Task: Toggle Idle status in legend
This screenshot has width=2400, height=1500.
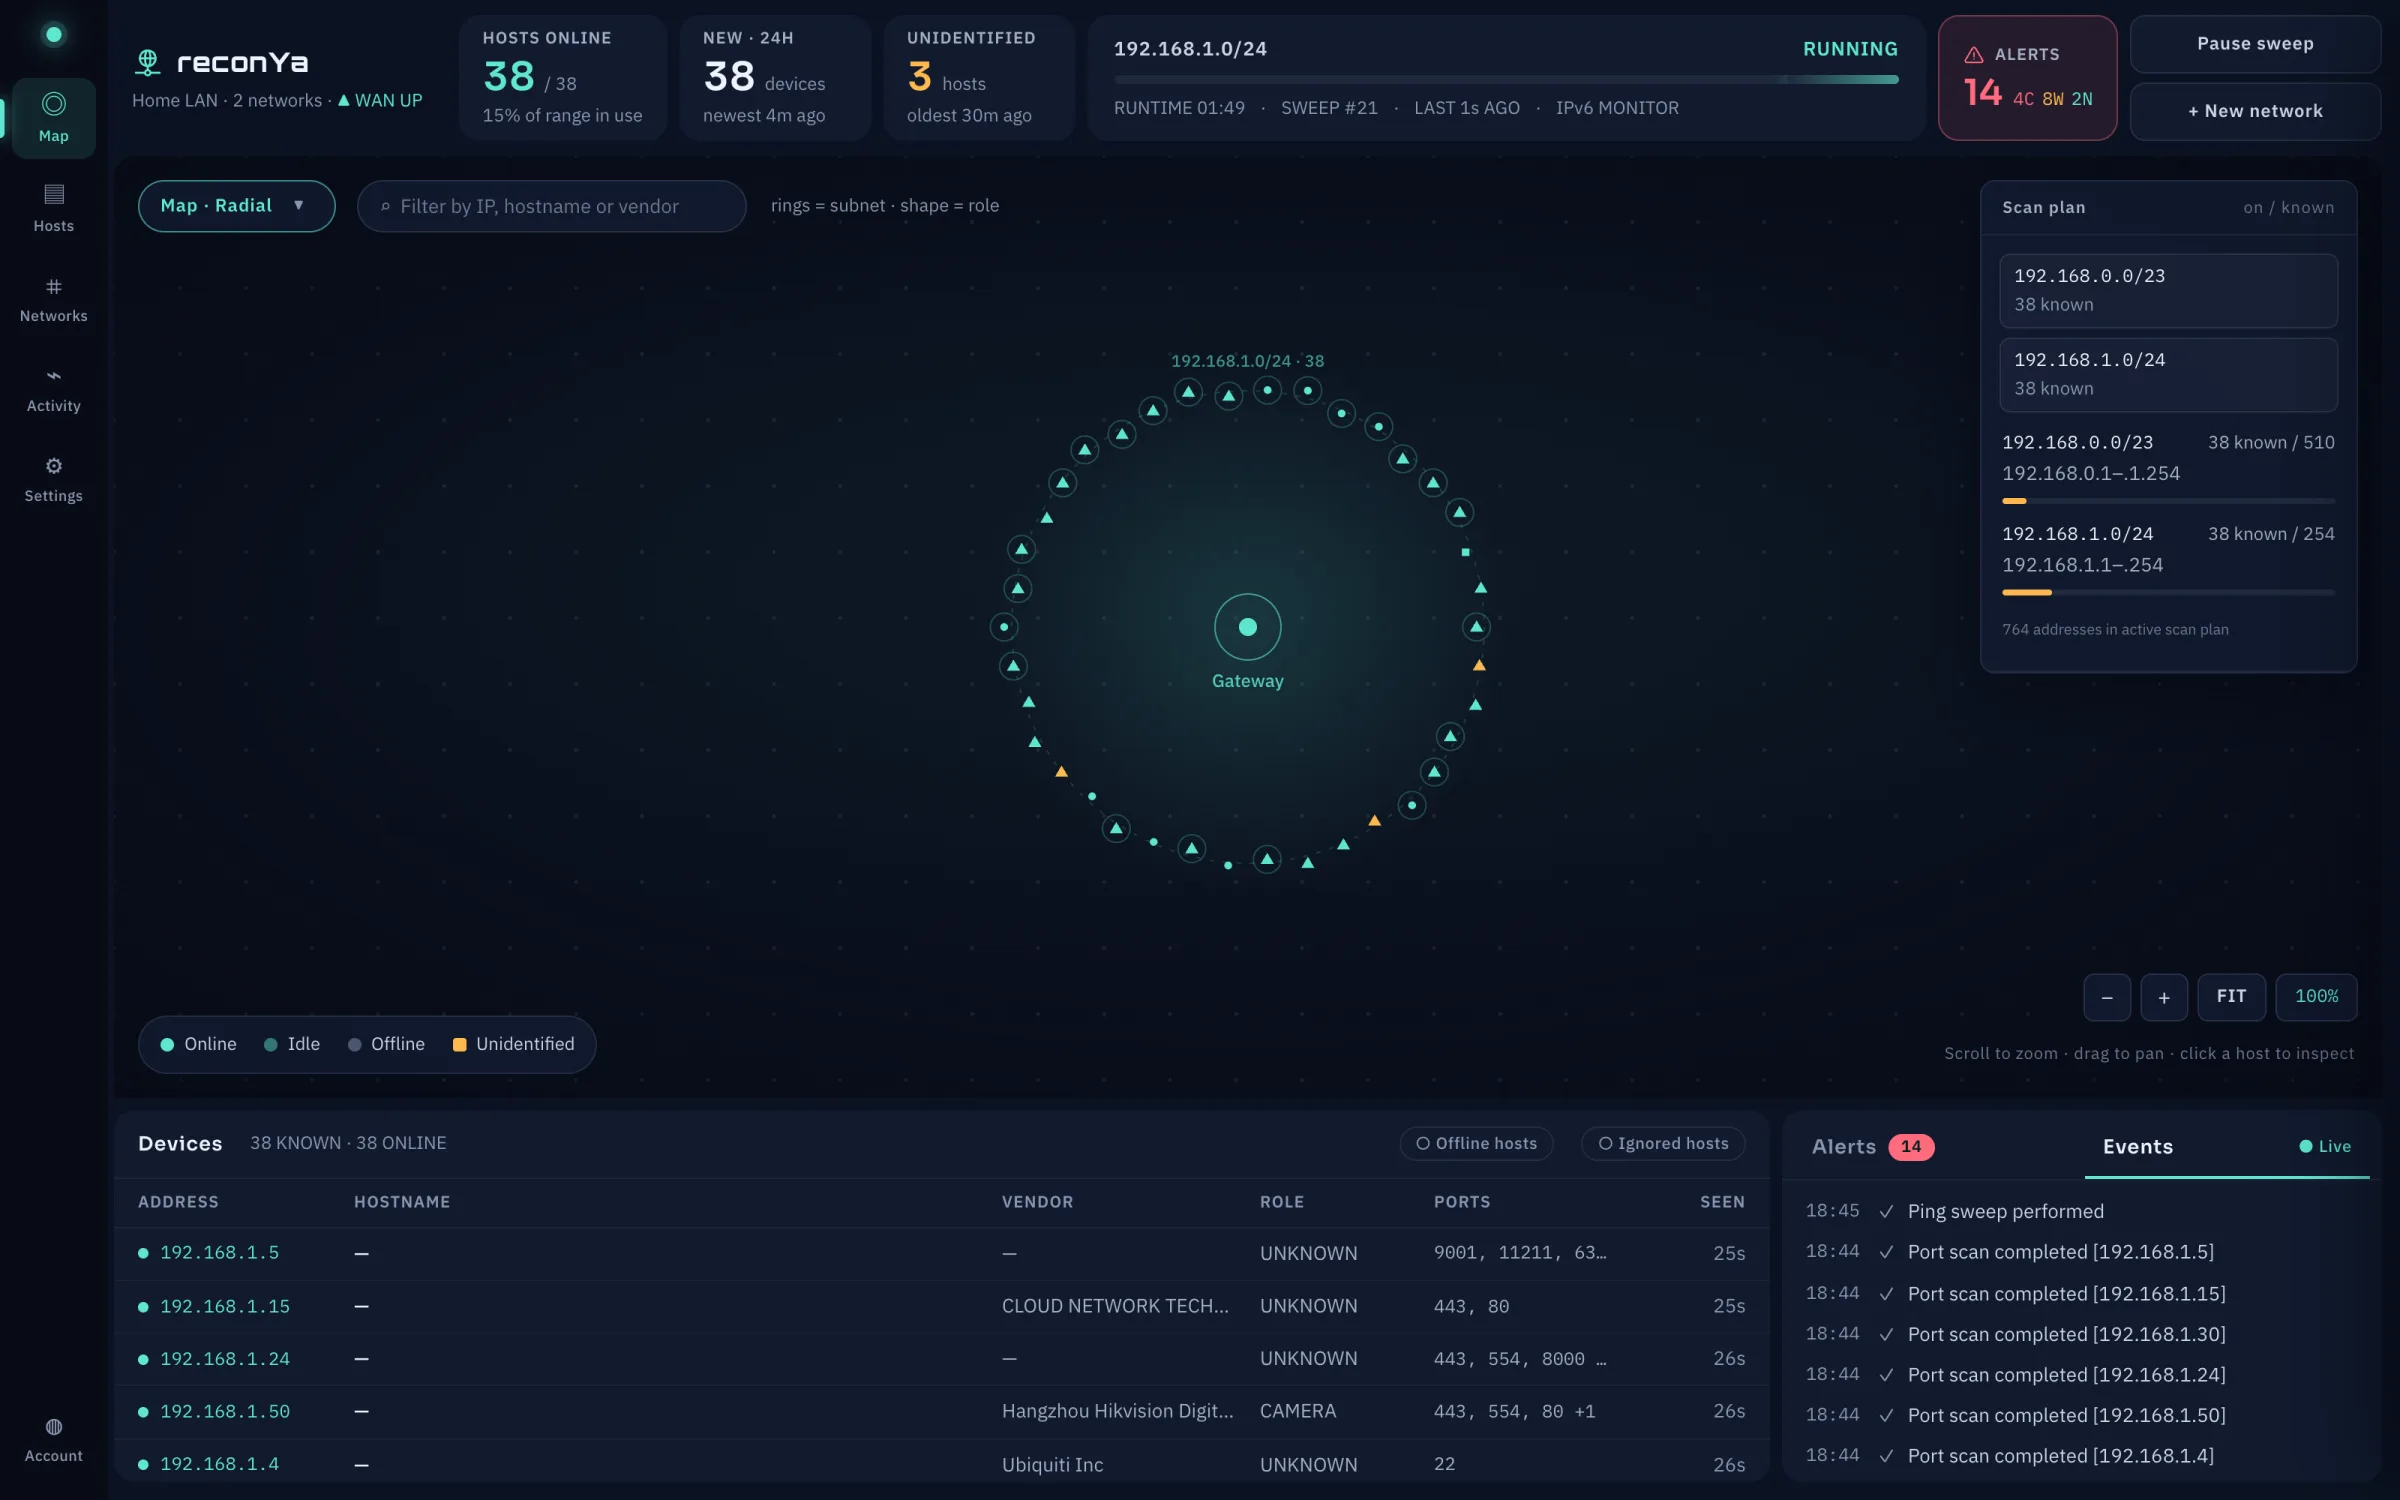Action: (292, 1044)
